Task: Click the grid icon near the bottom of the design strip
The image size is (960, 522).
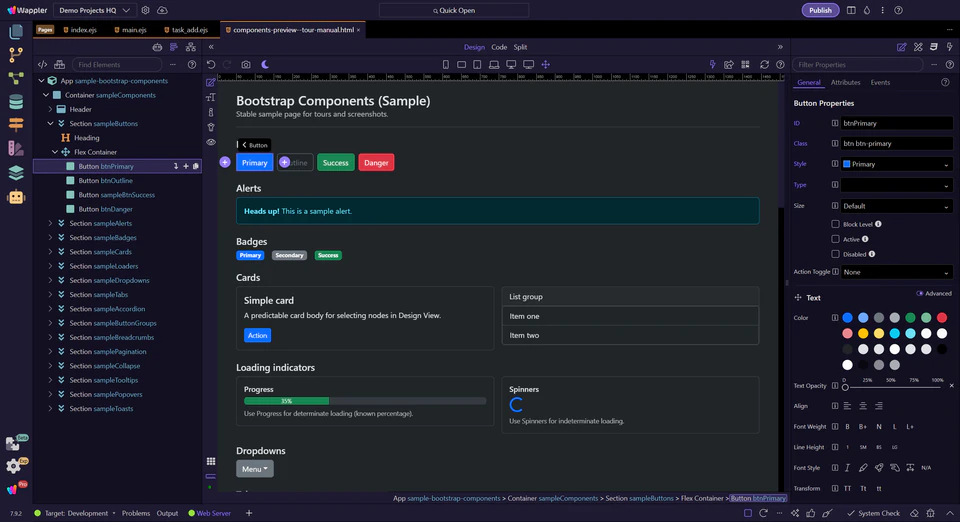Action: tap(211, 461)
